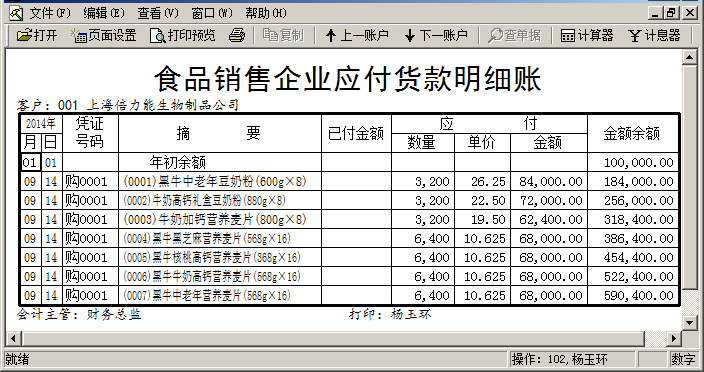Select unit price 19.50 cell
704x372 pixels.
pyautogui.click(x=483, y=219)
